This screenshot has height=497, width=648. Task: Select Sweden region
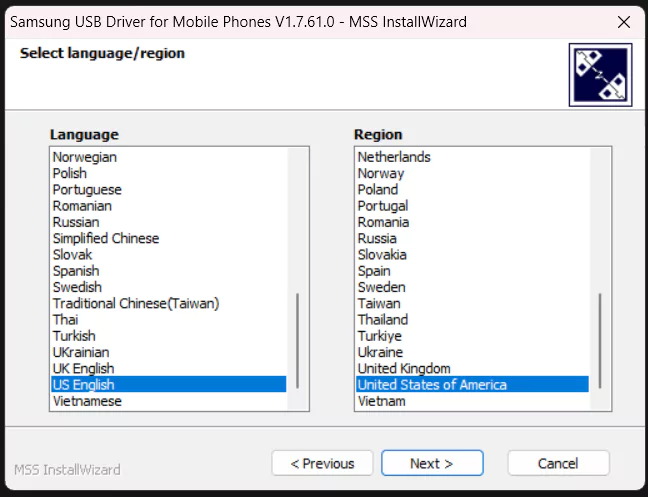coord(472,287)
